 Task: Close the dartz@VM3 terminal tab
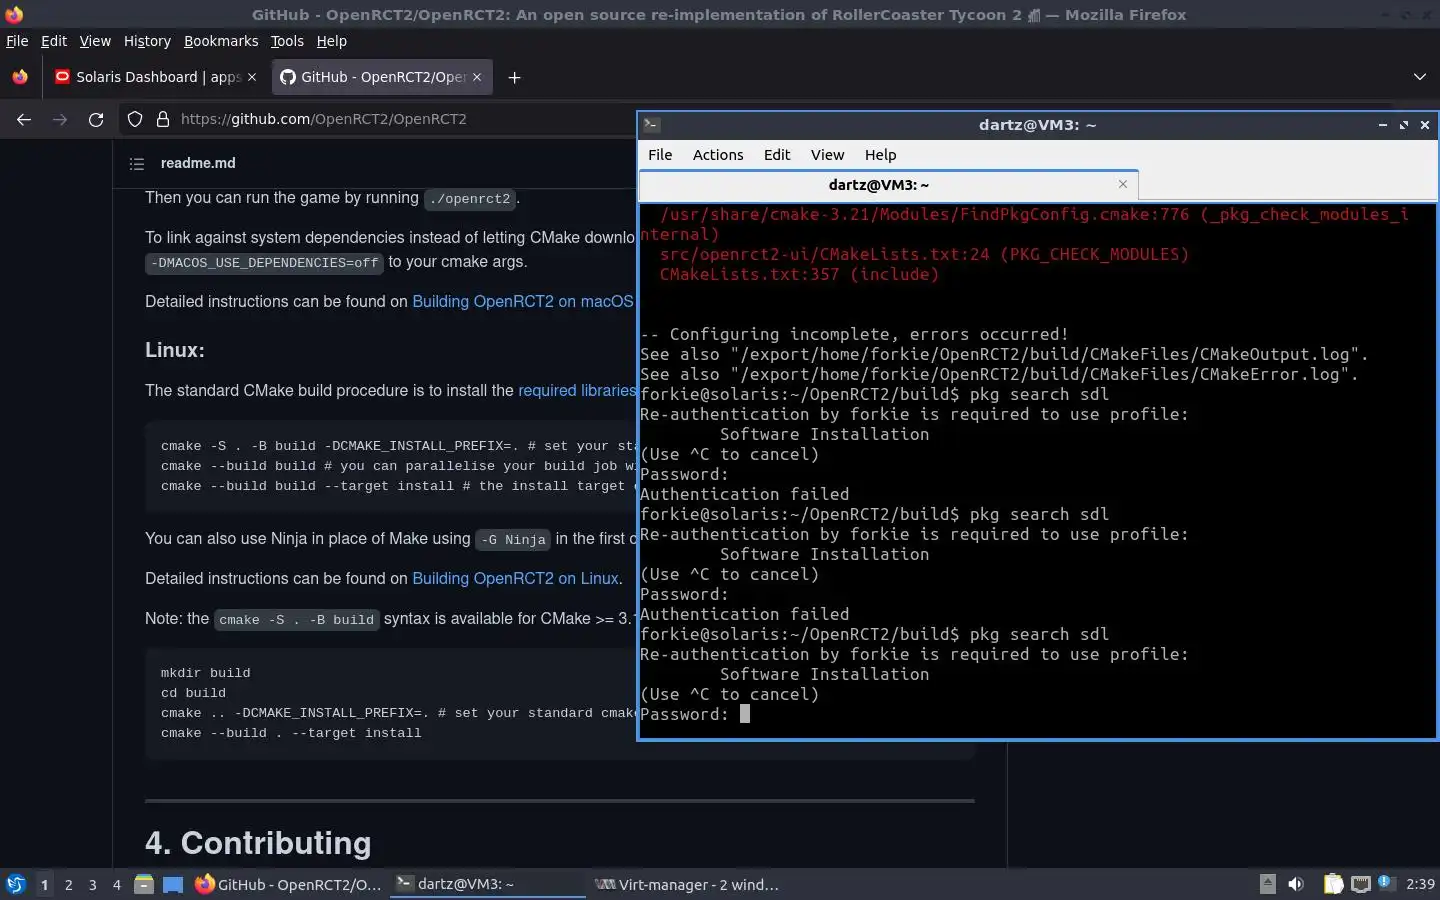coord(1123,184)
